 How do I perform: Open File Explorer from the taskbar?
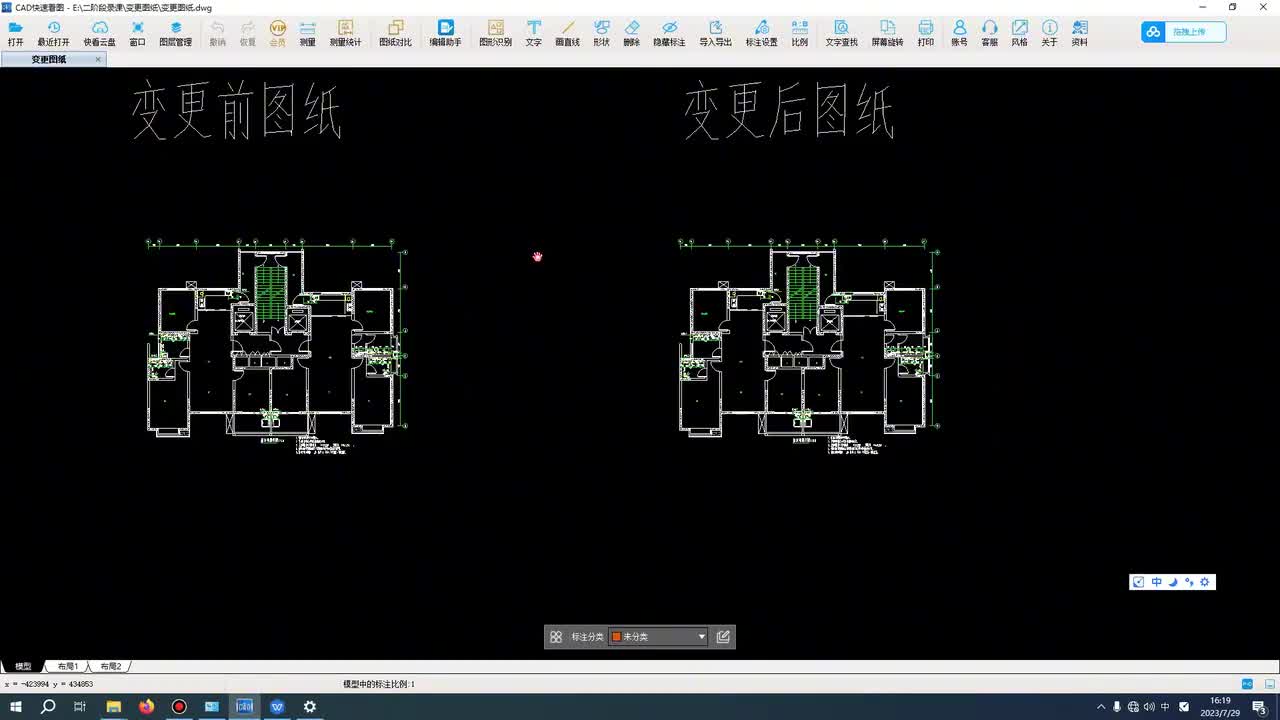point(114,706)
